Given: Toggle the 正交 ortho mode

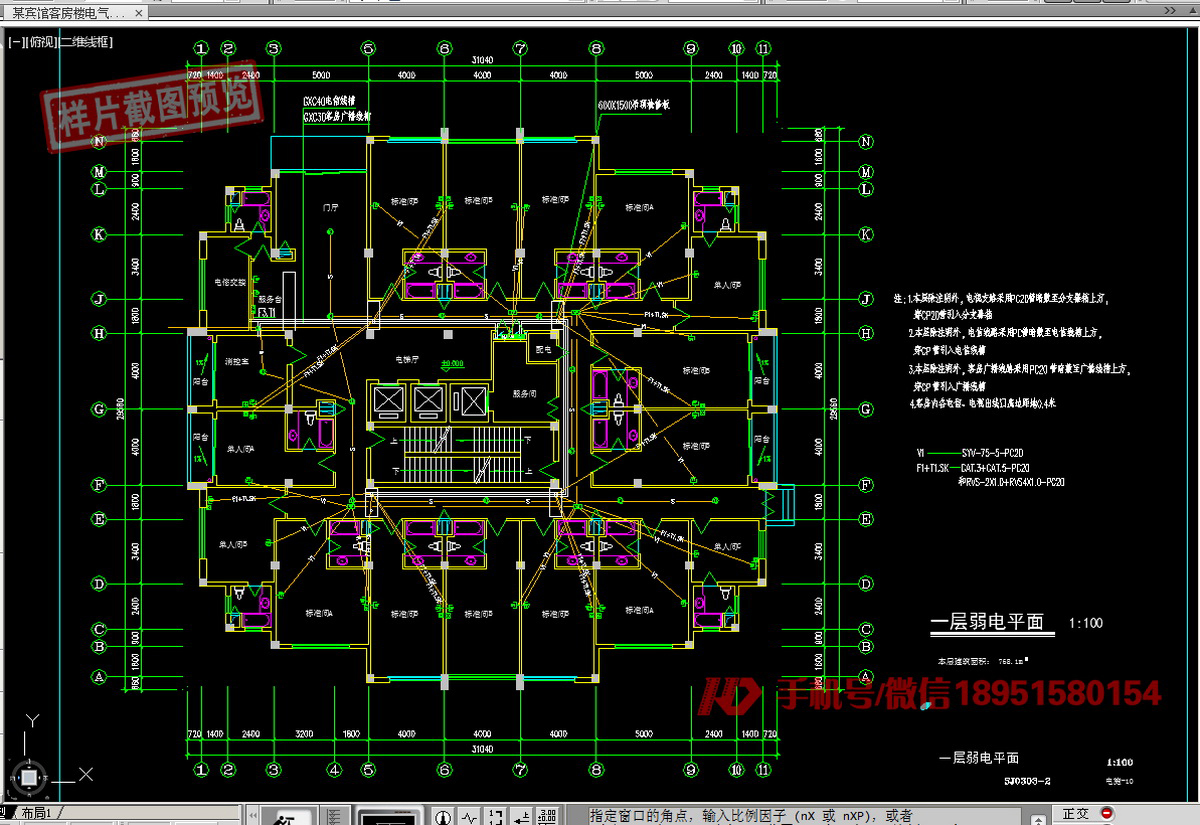Looking at the screenshot, I should (x=1076, y=815).
